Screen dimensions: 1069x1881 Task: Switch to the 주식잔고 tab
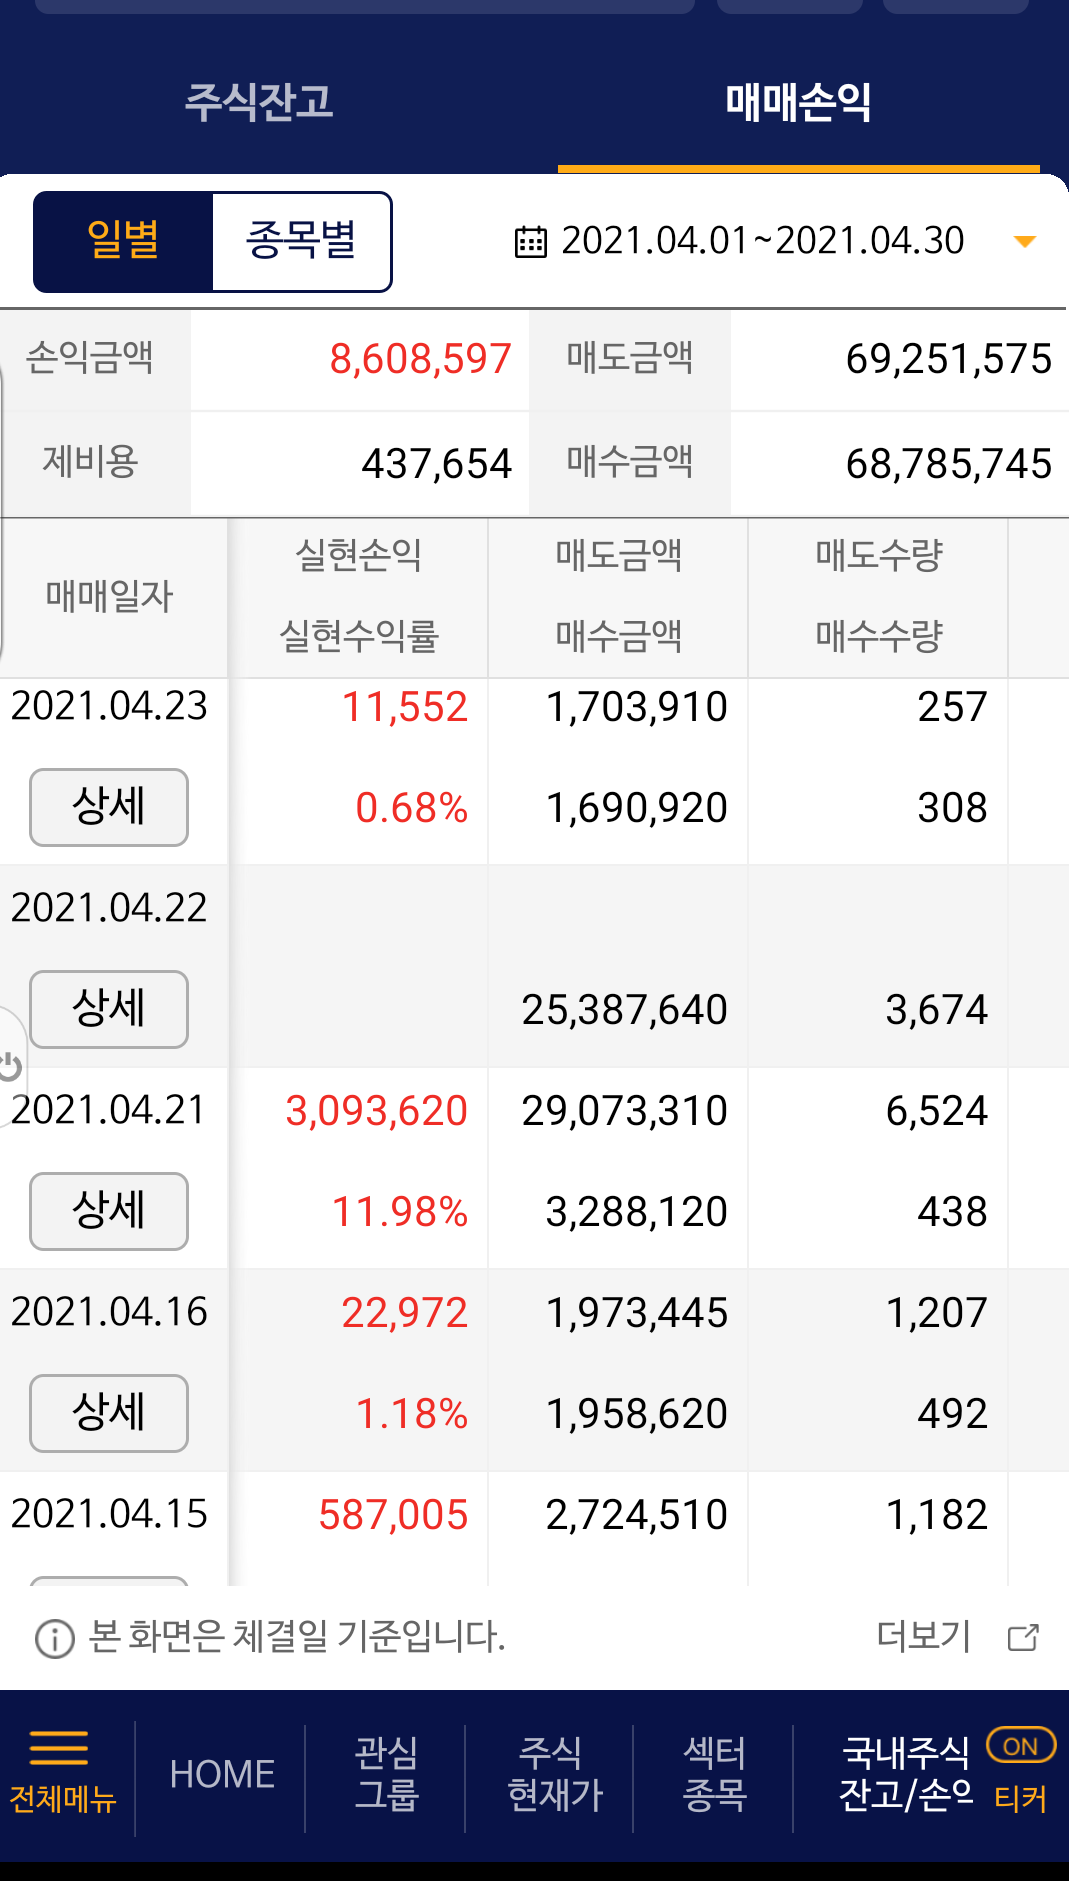pos(258,102)
